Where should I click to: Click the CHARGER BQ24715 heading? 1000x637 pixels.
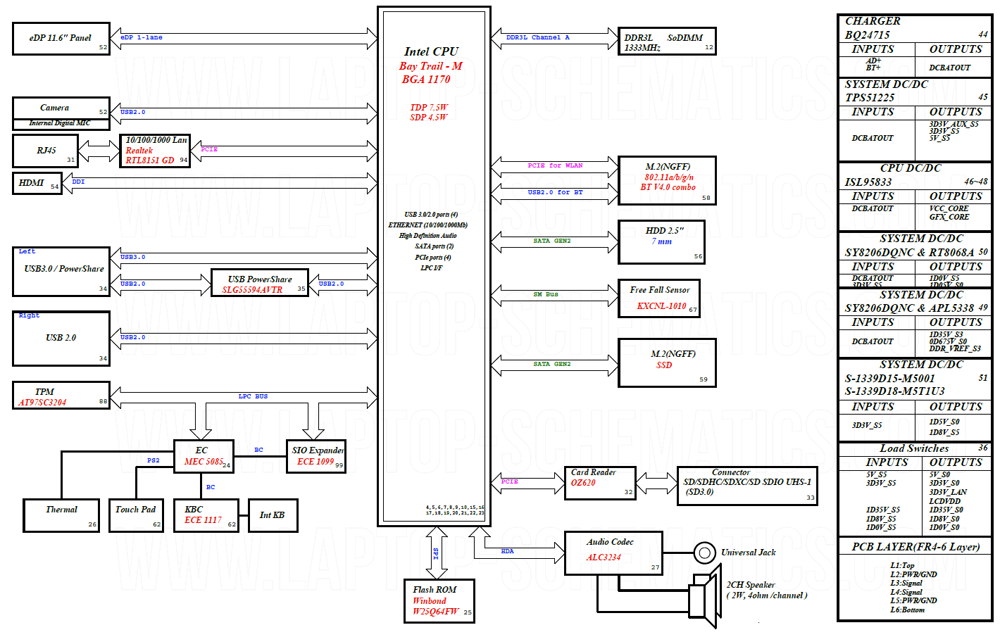(872, 28)
